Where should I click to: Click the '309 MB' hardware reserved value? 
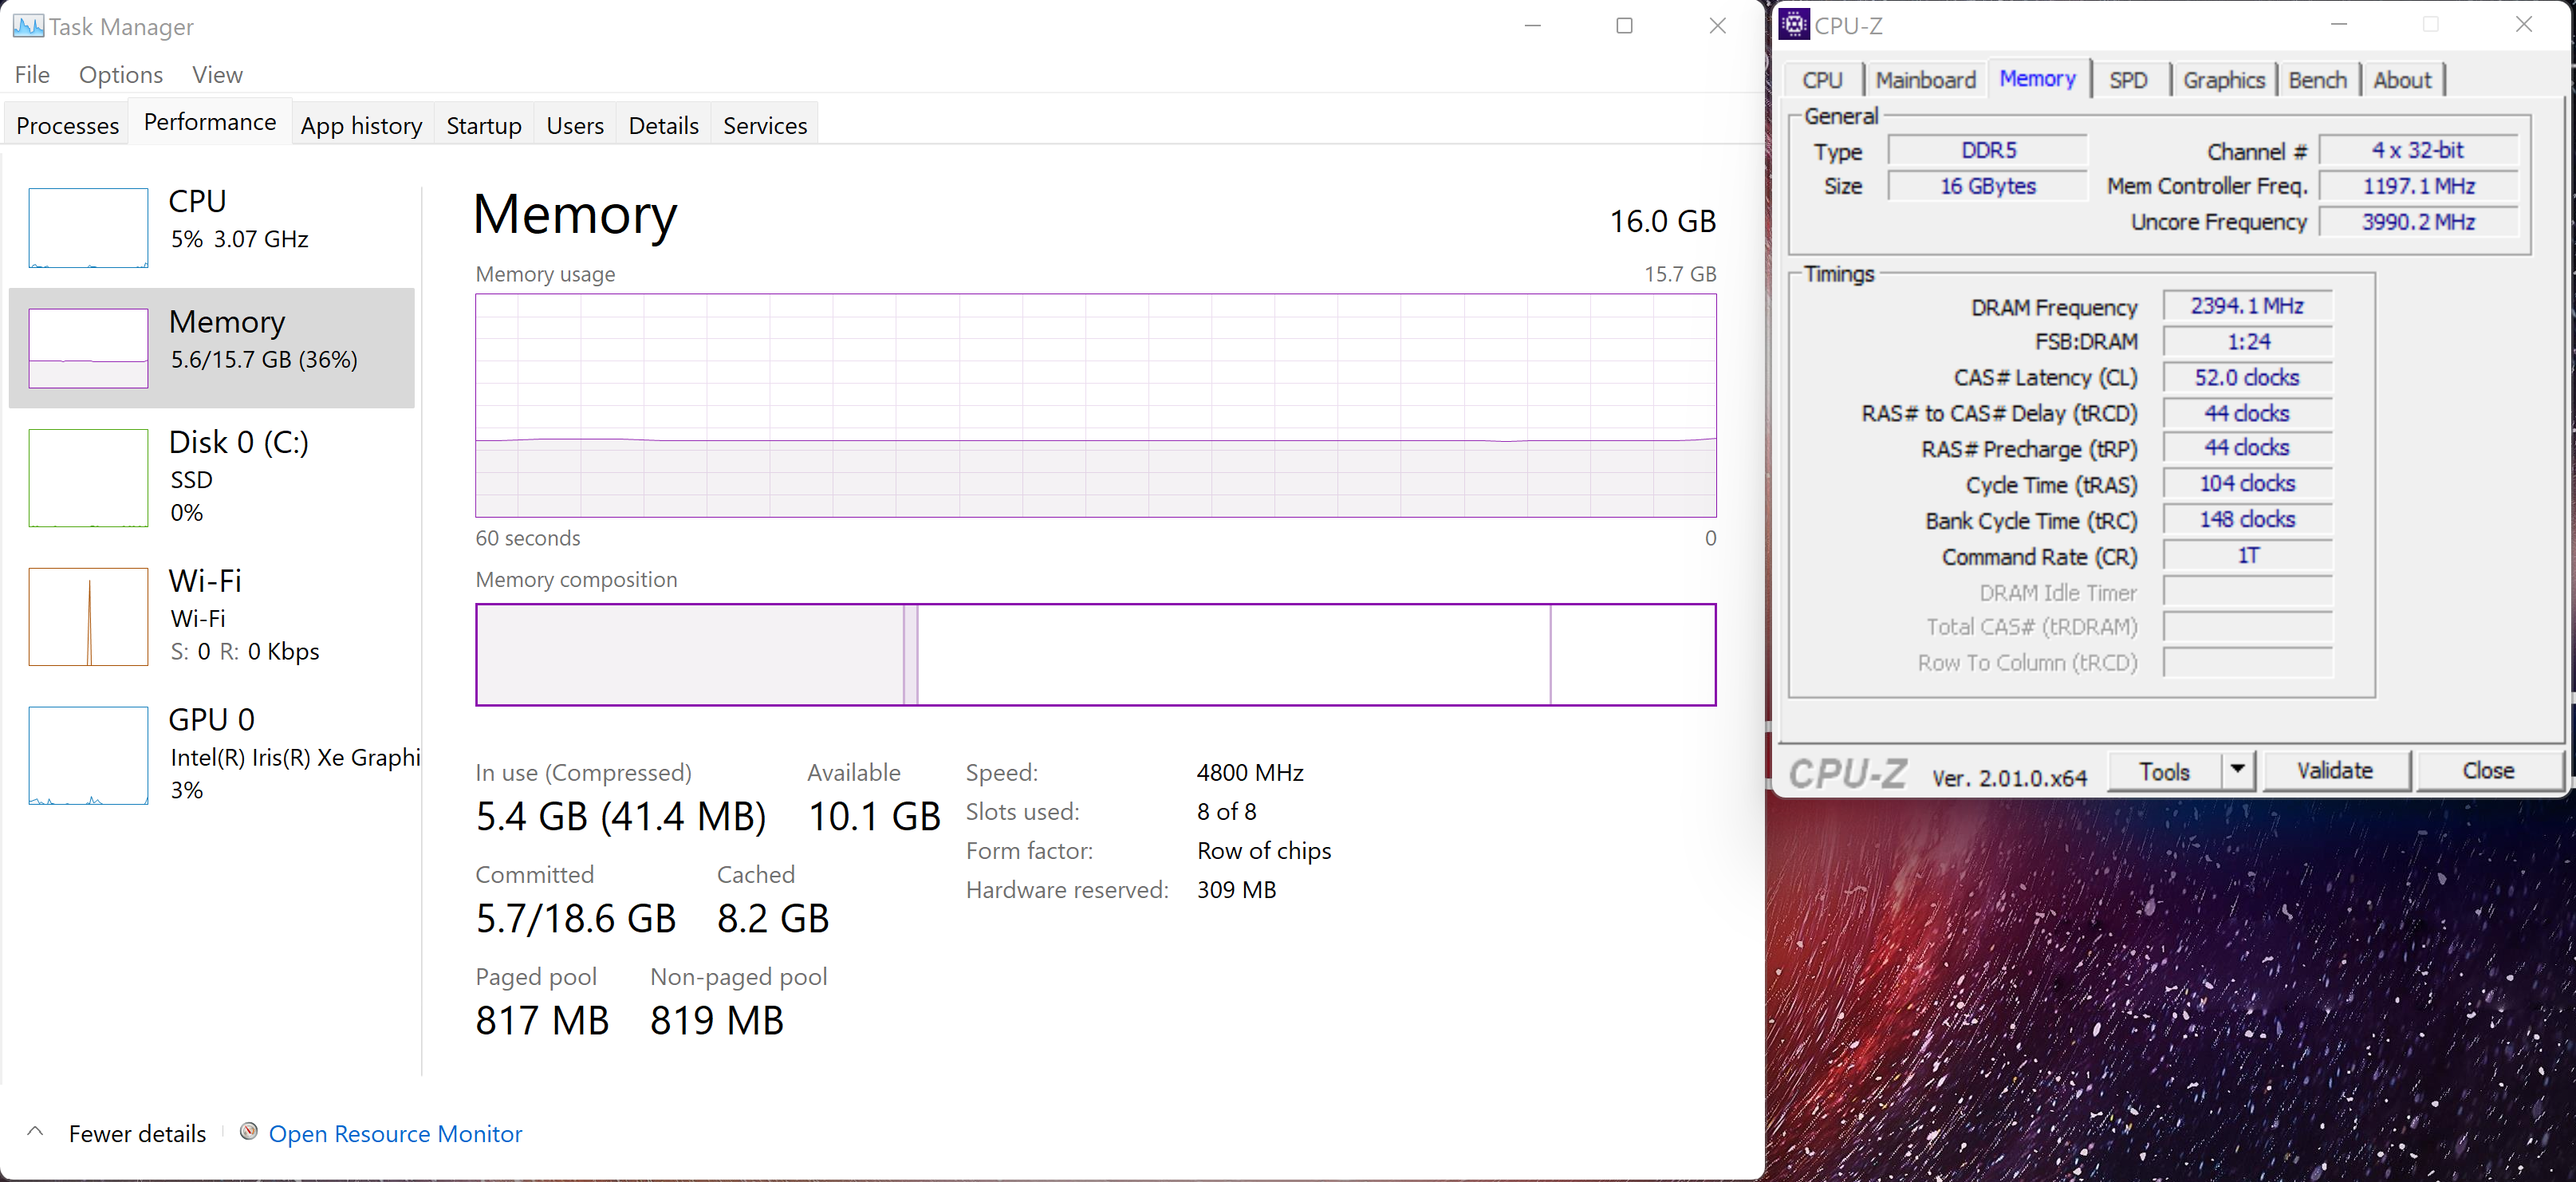[x=1236, y=889]
